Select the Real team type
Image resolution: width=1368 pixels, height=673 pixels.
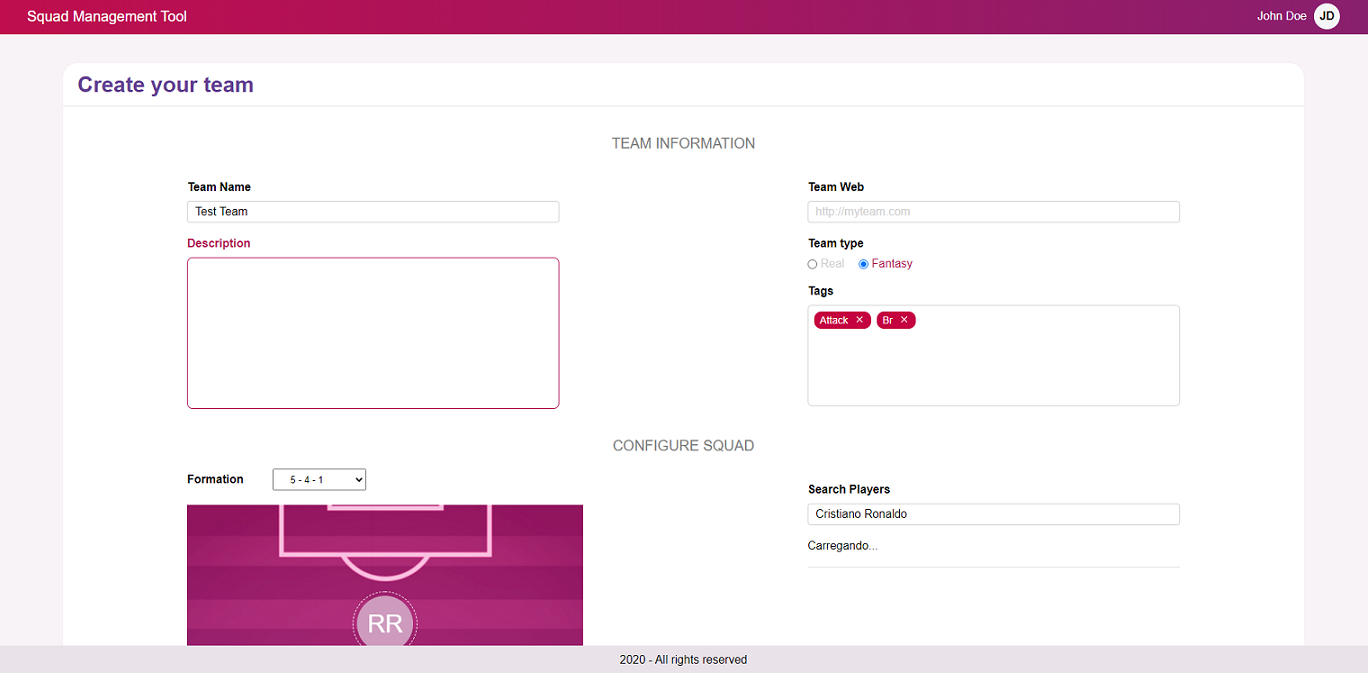coord(813,264)
